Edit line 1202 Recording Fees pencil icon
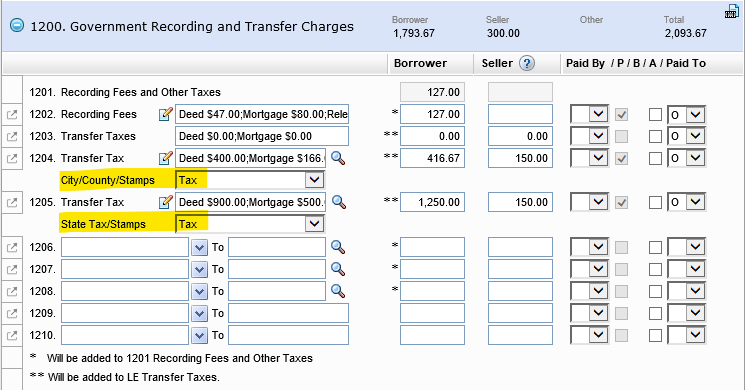 point(165,114)
